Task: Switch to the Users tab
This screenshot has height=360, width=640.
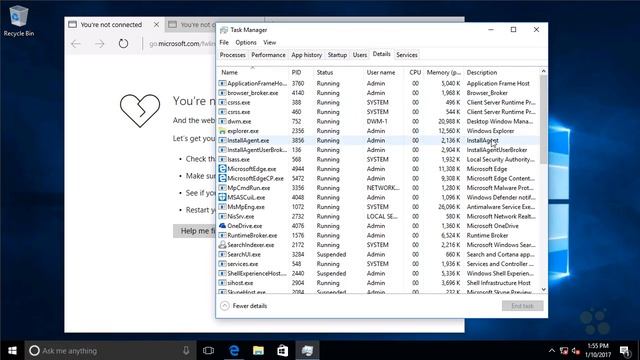Action: click(360, 55)
